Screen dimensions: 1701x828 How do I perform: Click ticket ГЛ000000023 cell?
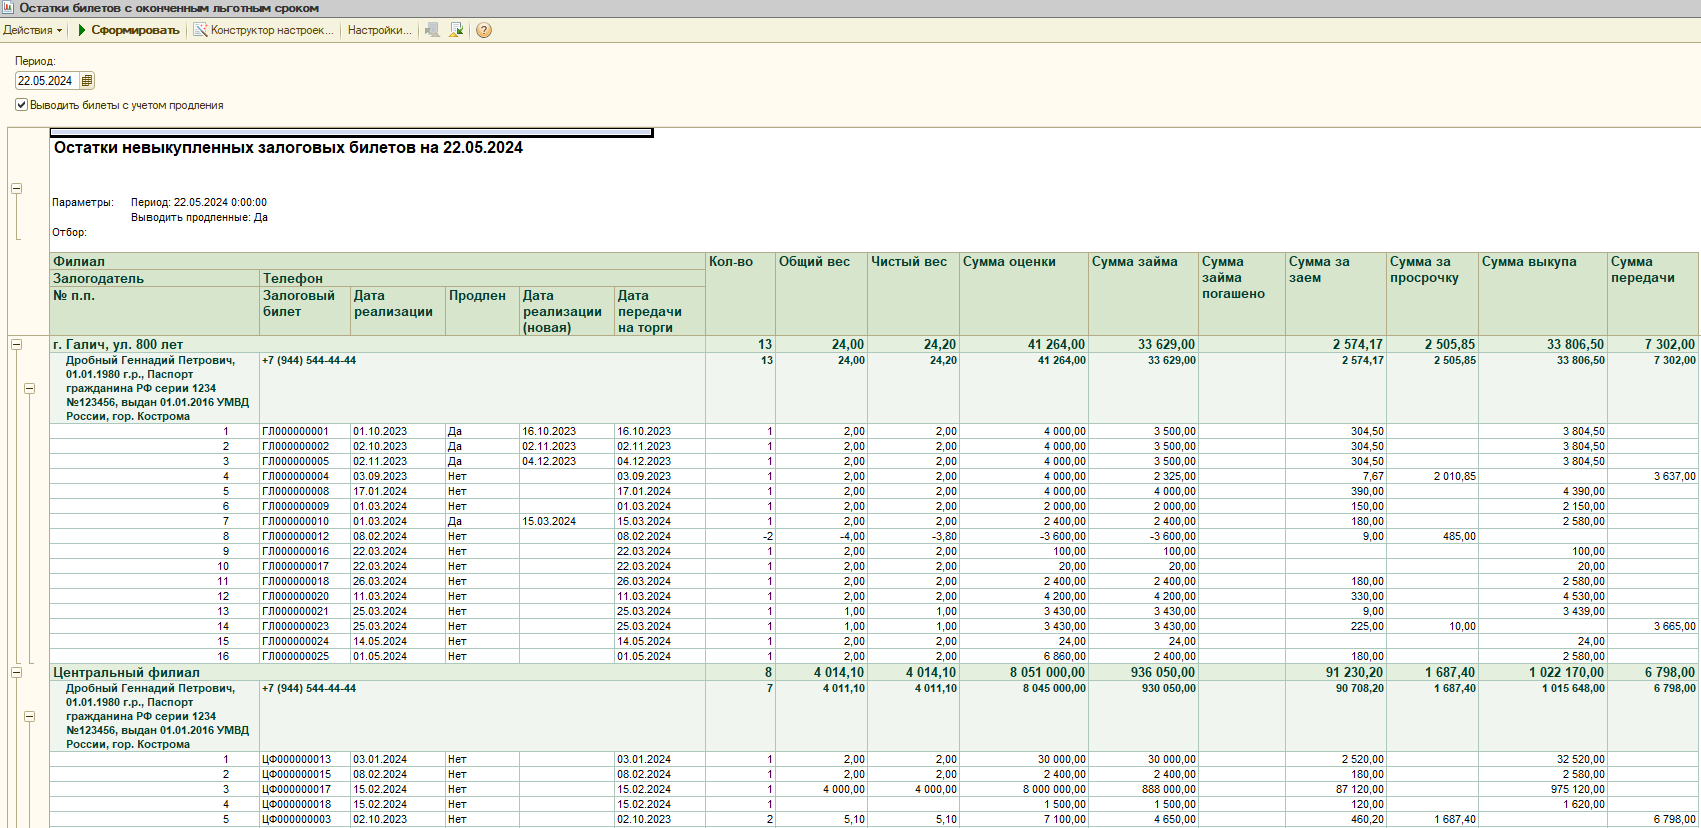[305, 626]
